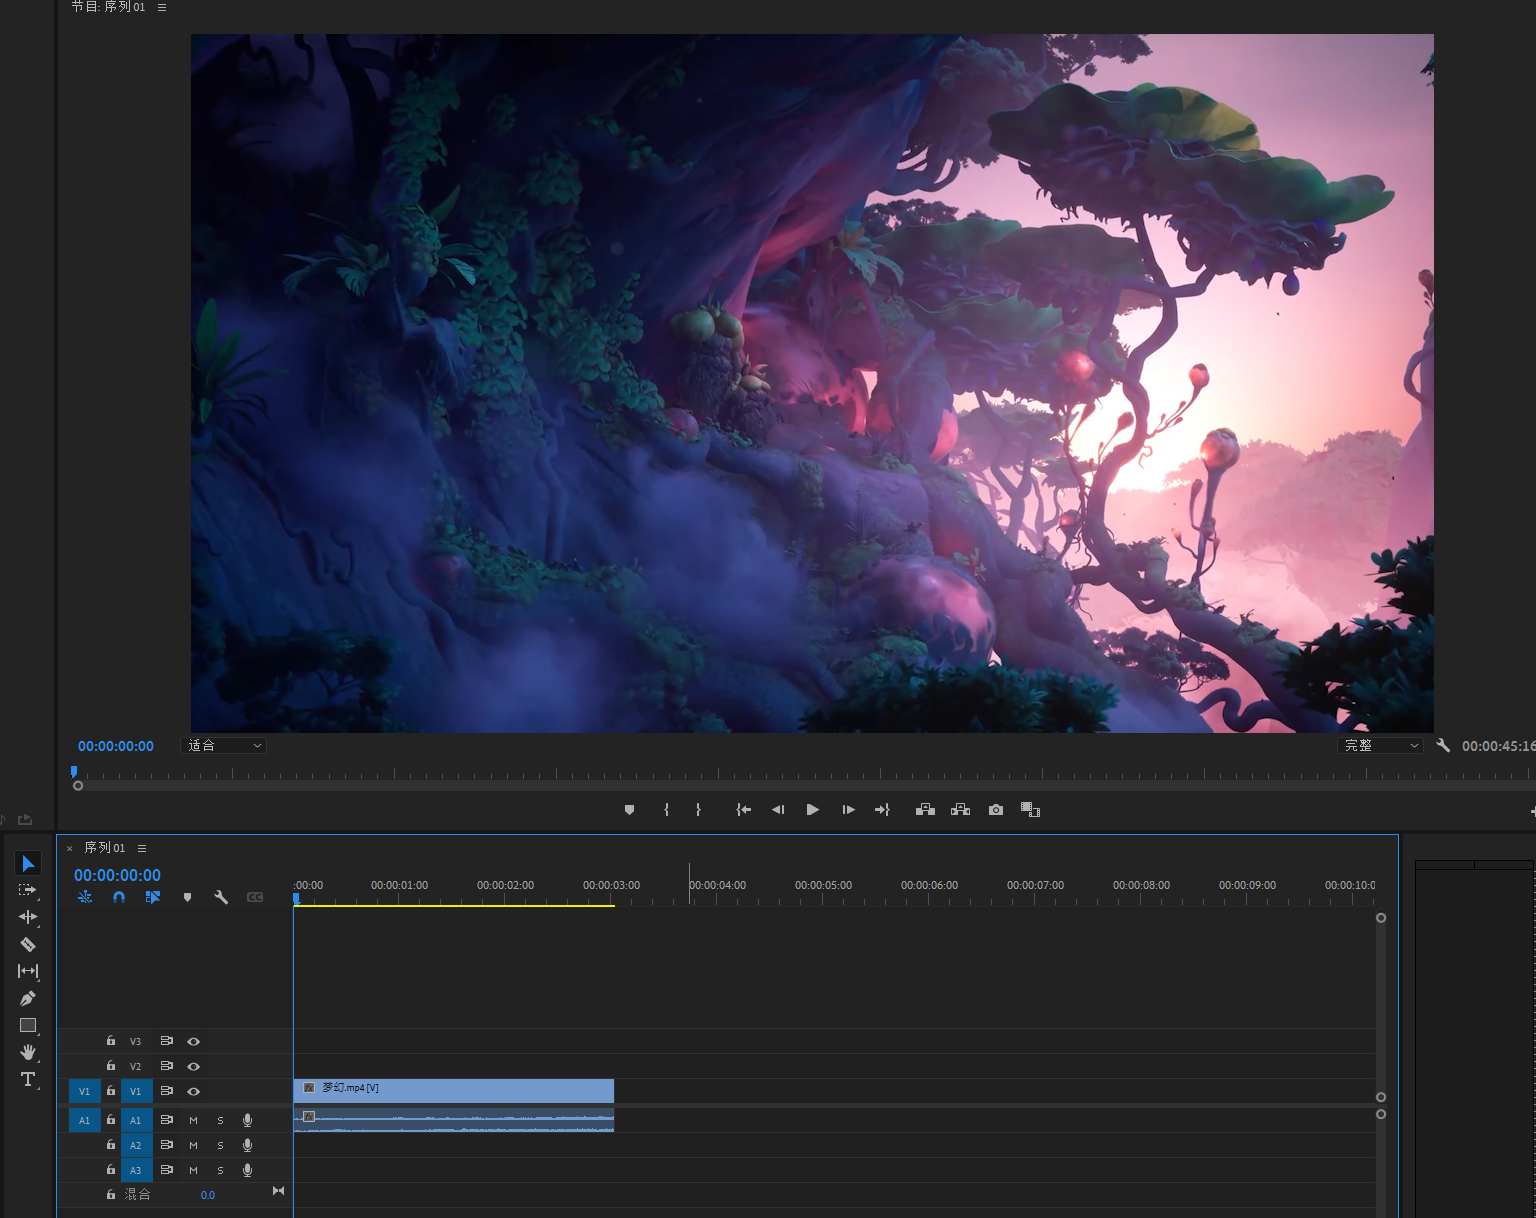The height and width of the screenshot is (1218, 1536).
Task: Select the 梦幻.mp4 video clip
Action: (x=454, y=1090)
